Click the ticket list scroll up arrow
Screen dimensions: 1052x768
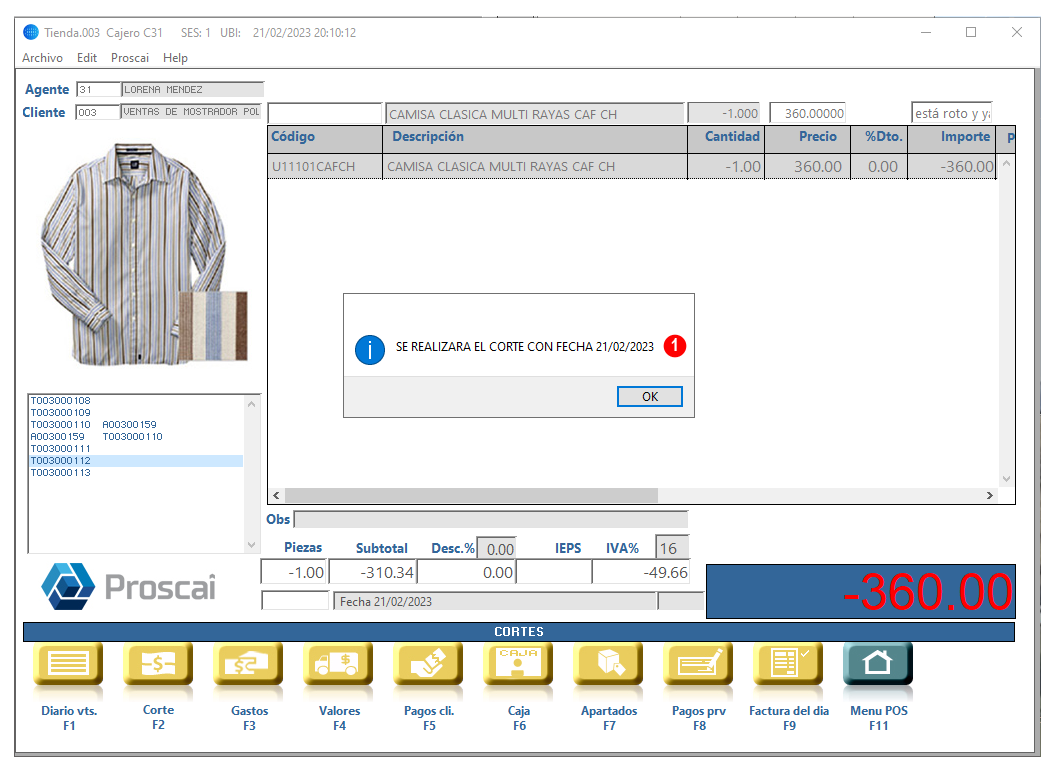tap(252, 404)
